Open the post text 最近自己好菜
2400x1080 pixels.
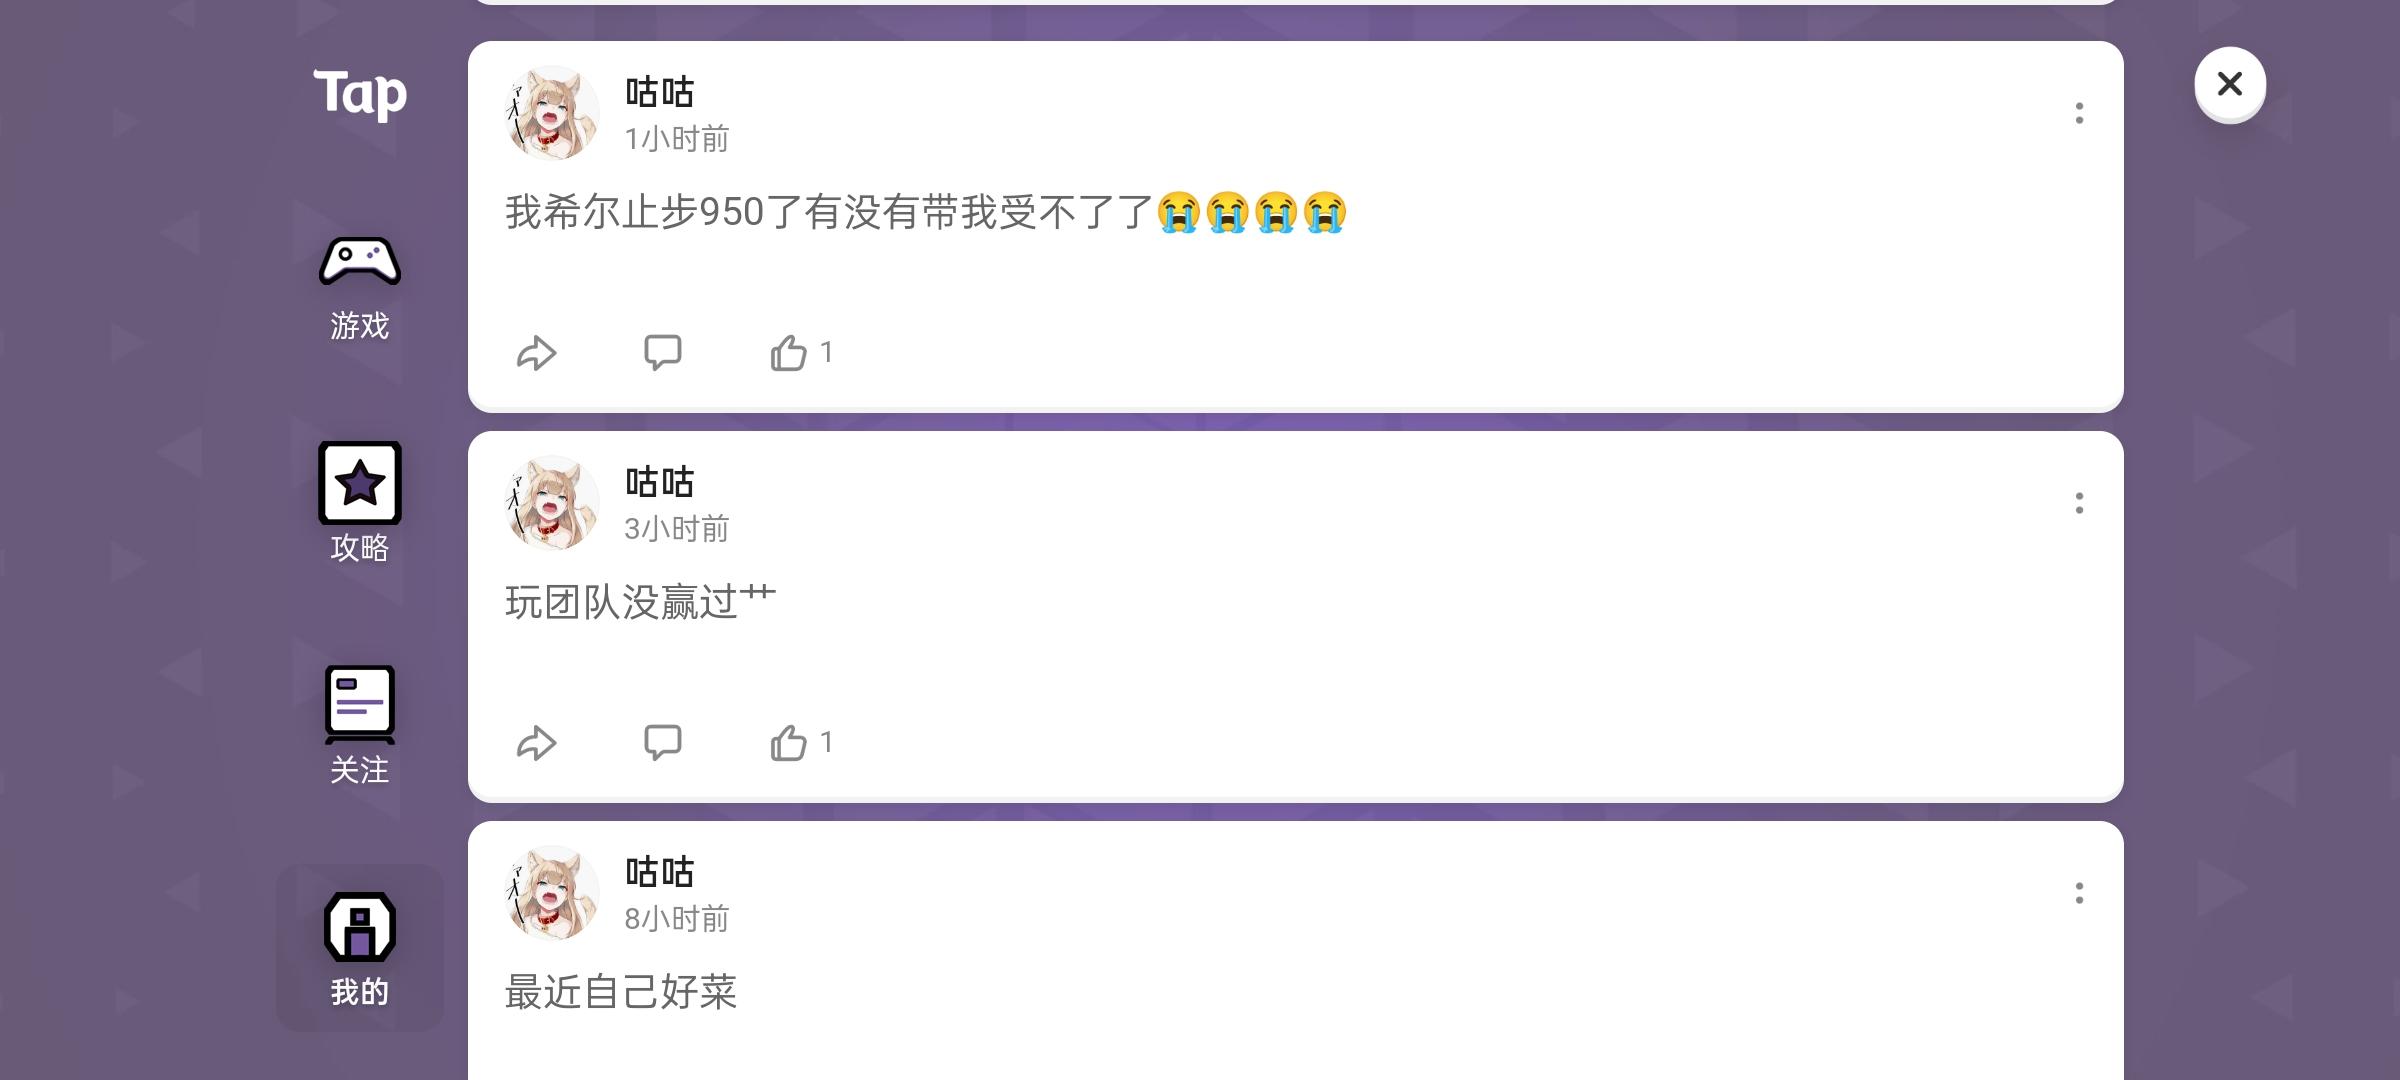[x=621, y=992]
